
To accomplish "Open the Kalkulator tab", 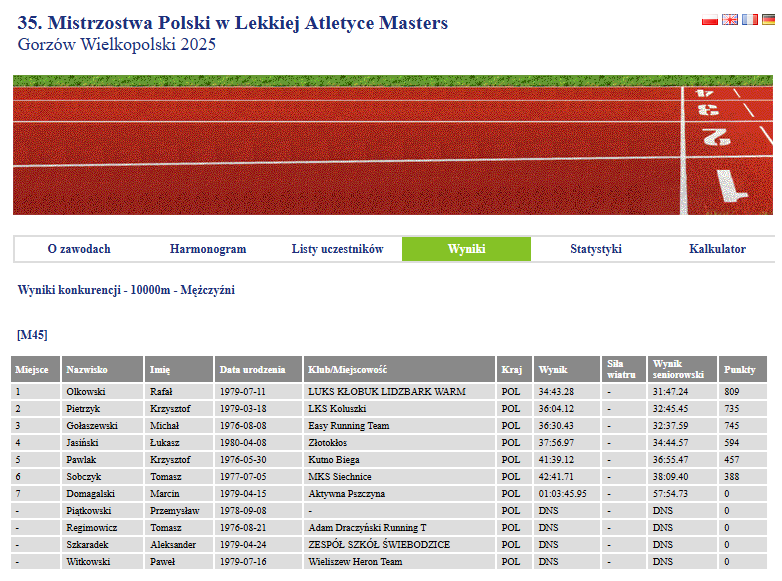I will [x=717, y=249].
